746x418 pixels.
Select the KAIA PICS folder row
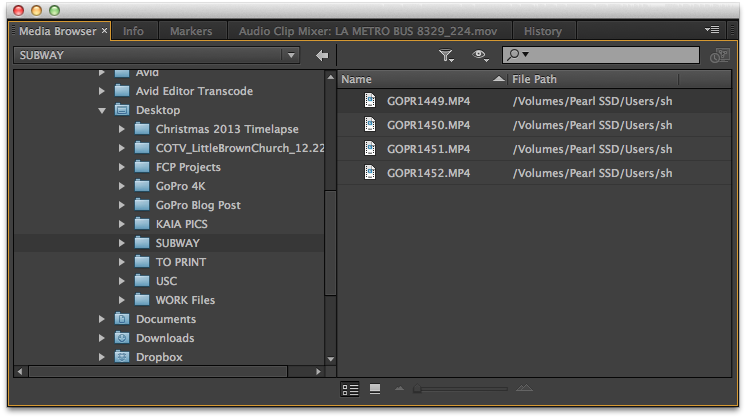tap(169, 224)
